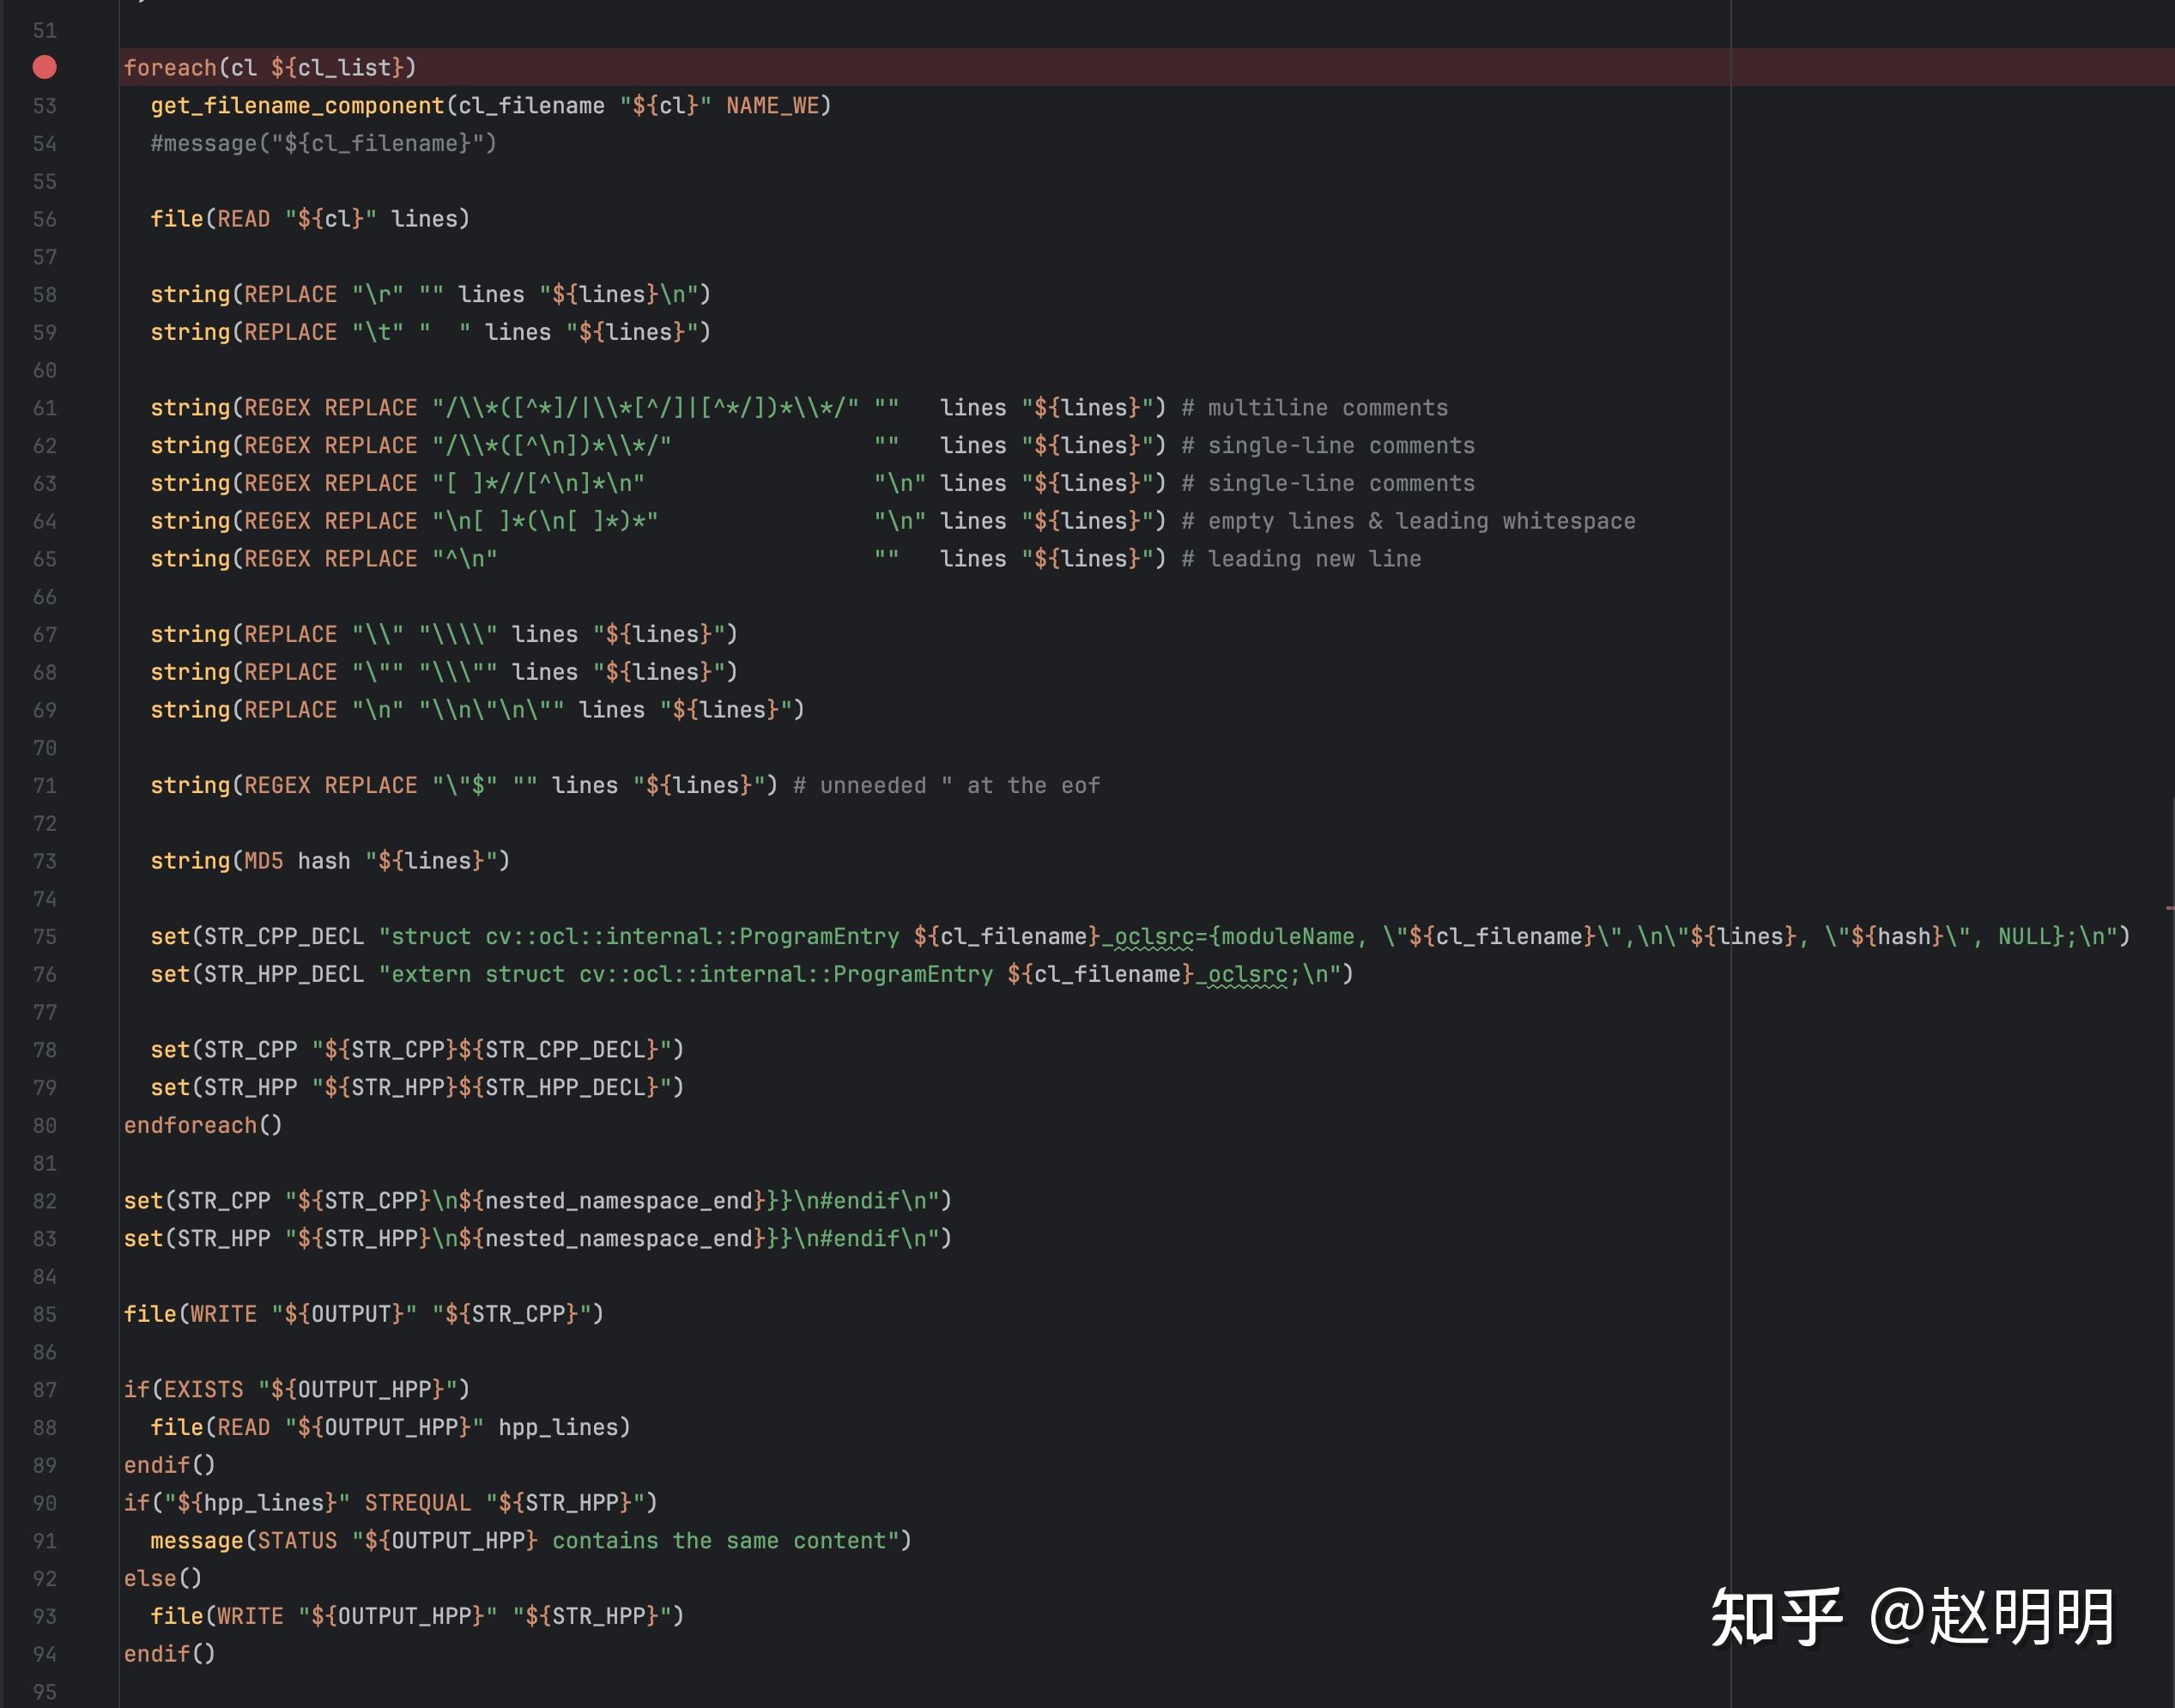Set breakpoint at gutter line 56
The height and width of the screenshot is (1708, 2175).
tap(44, 219)
